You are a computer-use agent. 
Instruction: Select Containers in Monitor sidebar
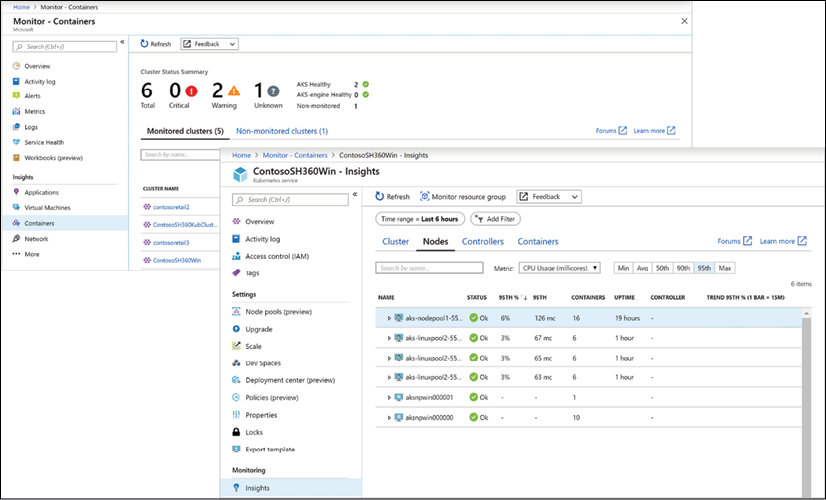click(x=64, y=223)
